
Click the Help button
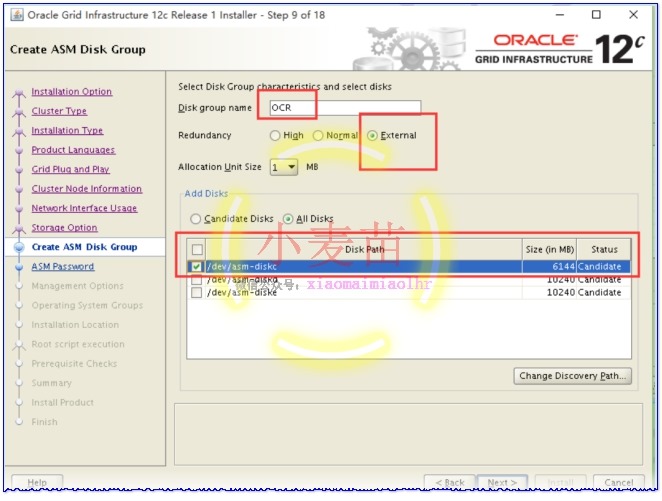tap(37, 482)
